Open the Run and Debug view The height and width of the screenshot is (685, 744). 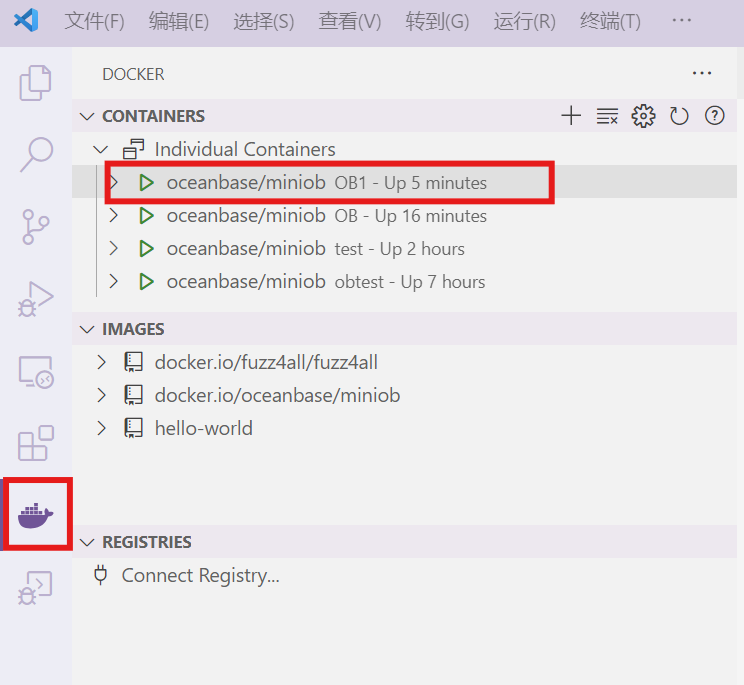[x=36, y=299]
